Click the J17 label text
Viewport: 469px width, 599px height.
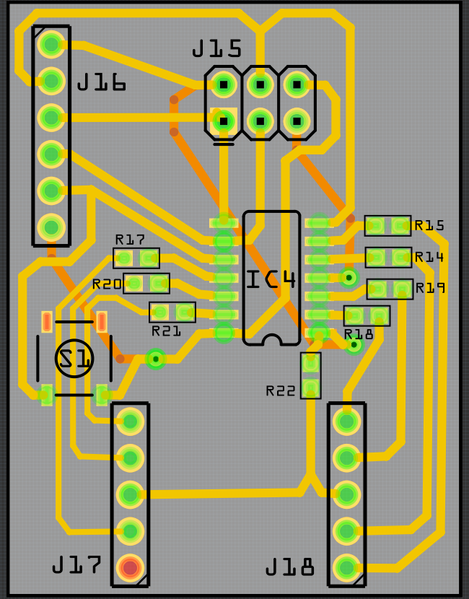coord(77,564)
